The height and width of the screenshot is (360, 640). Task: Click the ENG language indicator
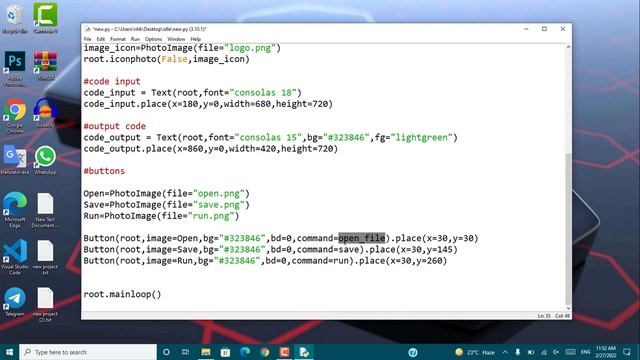tap(585, 352)
